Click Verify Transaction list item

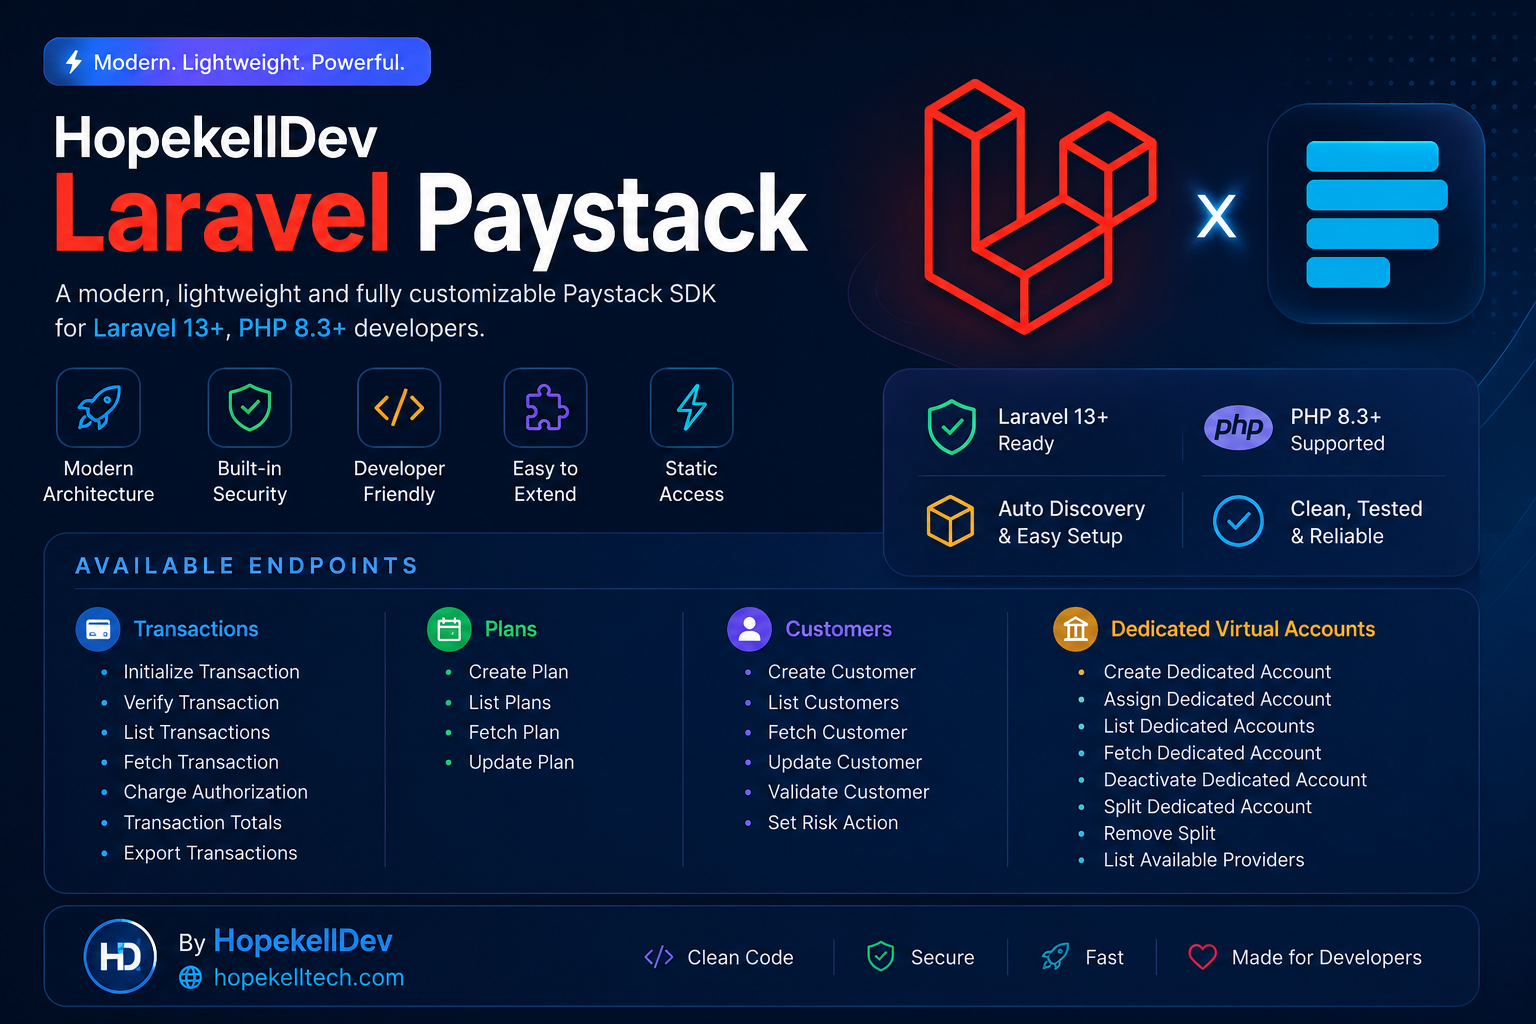tap(201, 703)
